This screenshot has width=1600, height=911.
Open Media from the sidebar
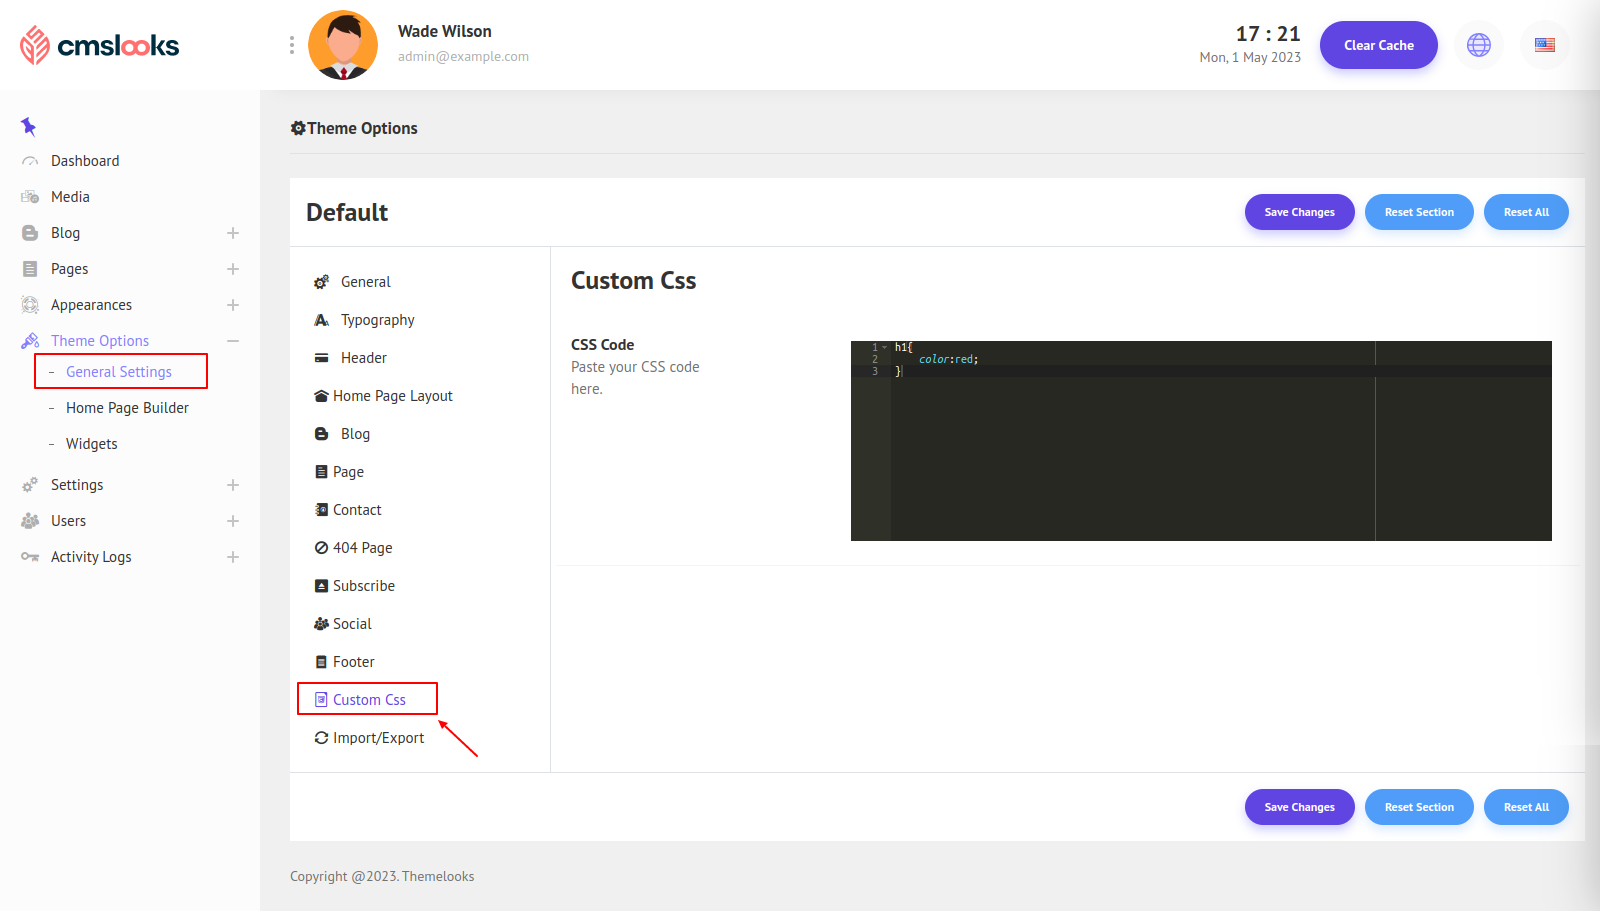pyautogui.click(x=70, y=197)
